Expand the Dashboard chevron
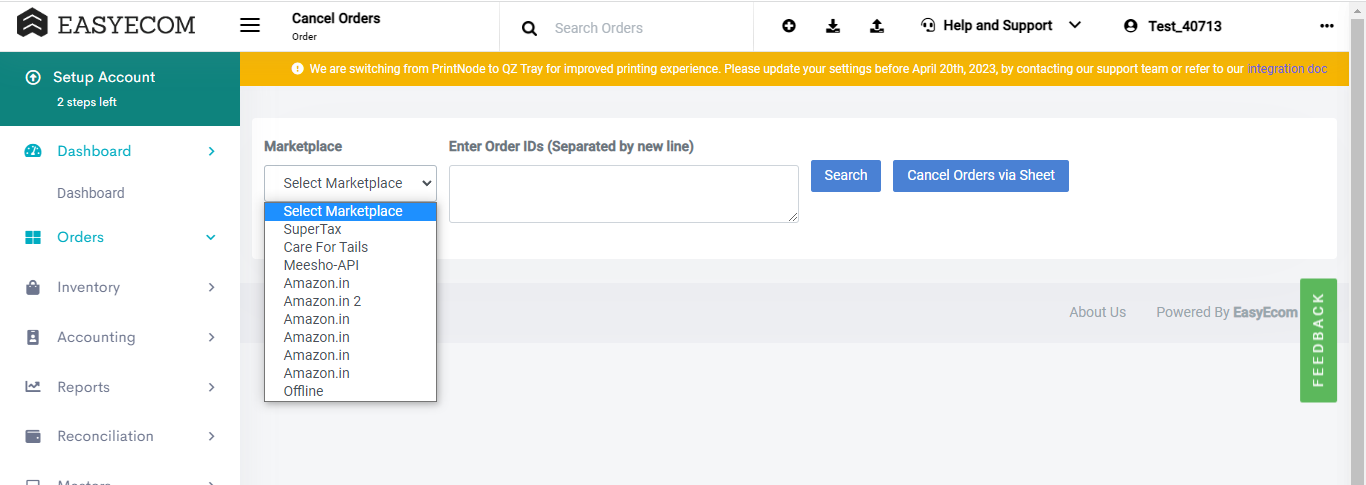Viewport: 1366px width, 485px height. (211, 151)
